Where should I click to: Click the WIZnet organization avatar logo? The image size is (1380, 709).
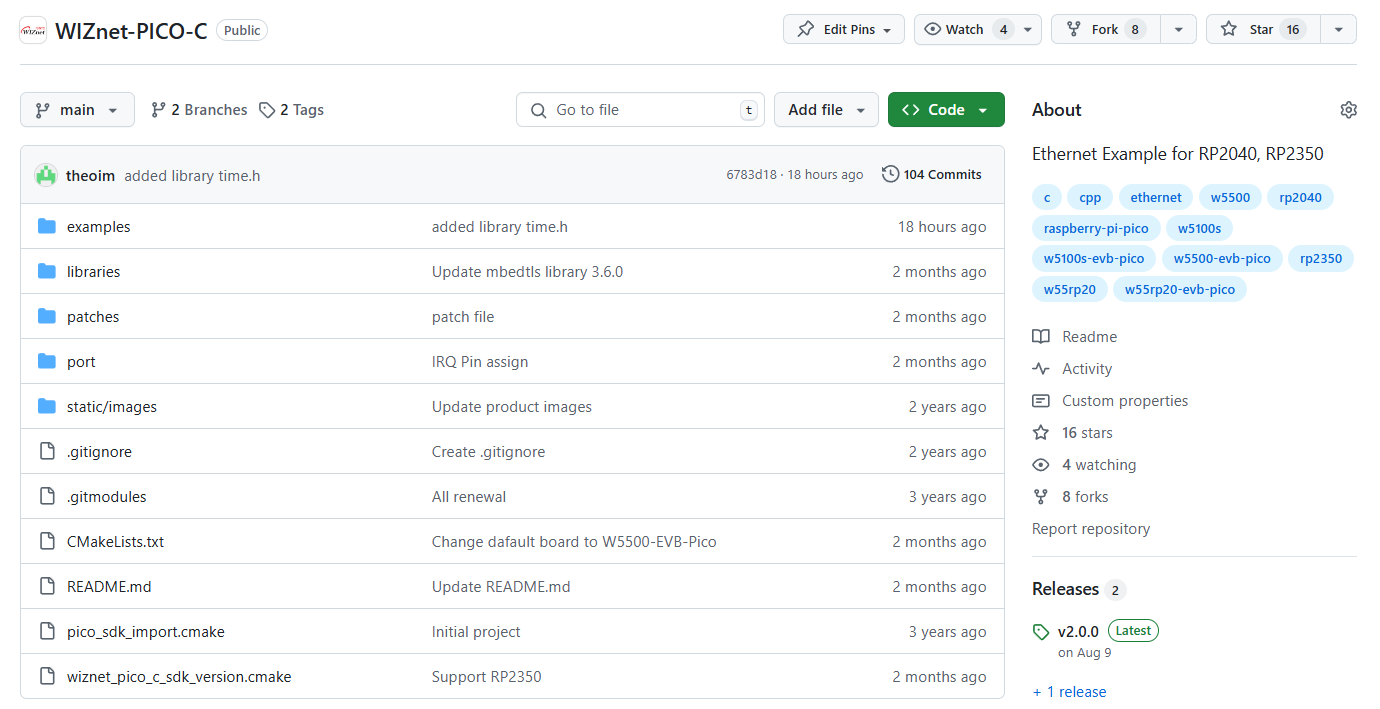[33, 30]
